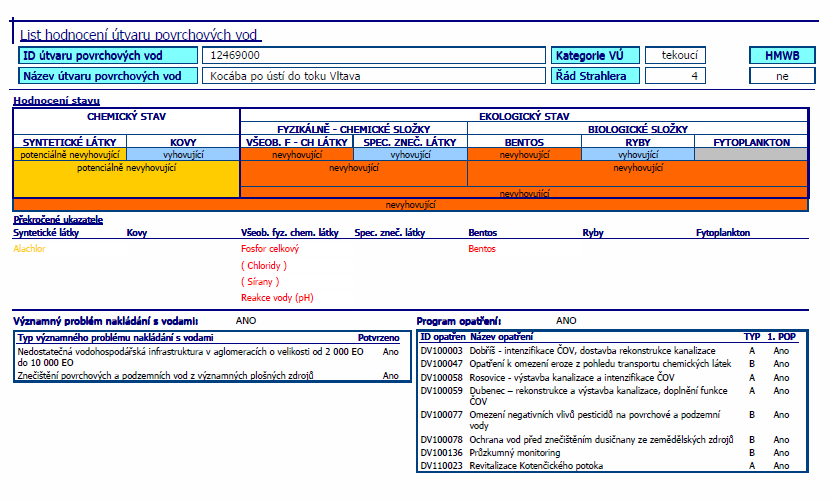Click the 'TYP' column header

(x=752, y=337)
